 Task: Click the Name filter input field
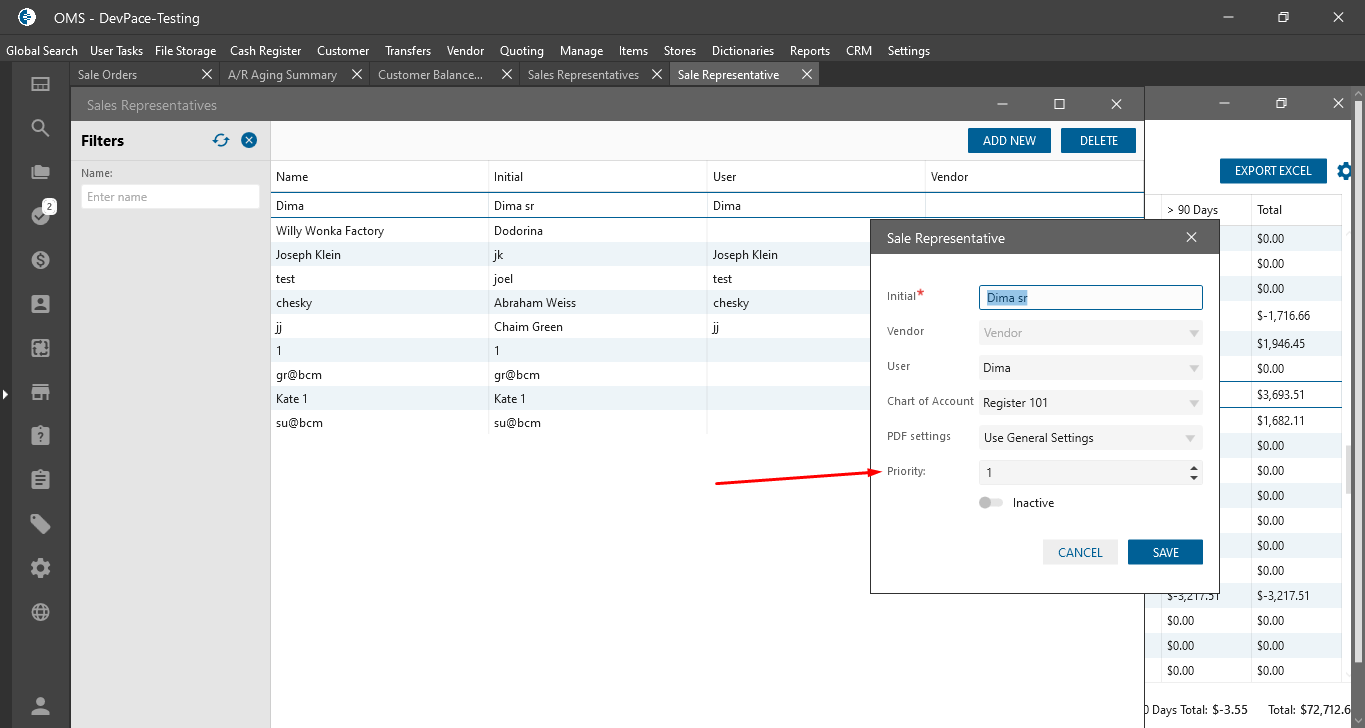170,197
